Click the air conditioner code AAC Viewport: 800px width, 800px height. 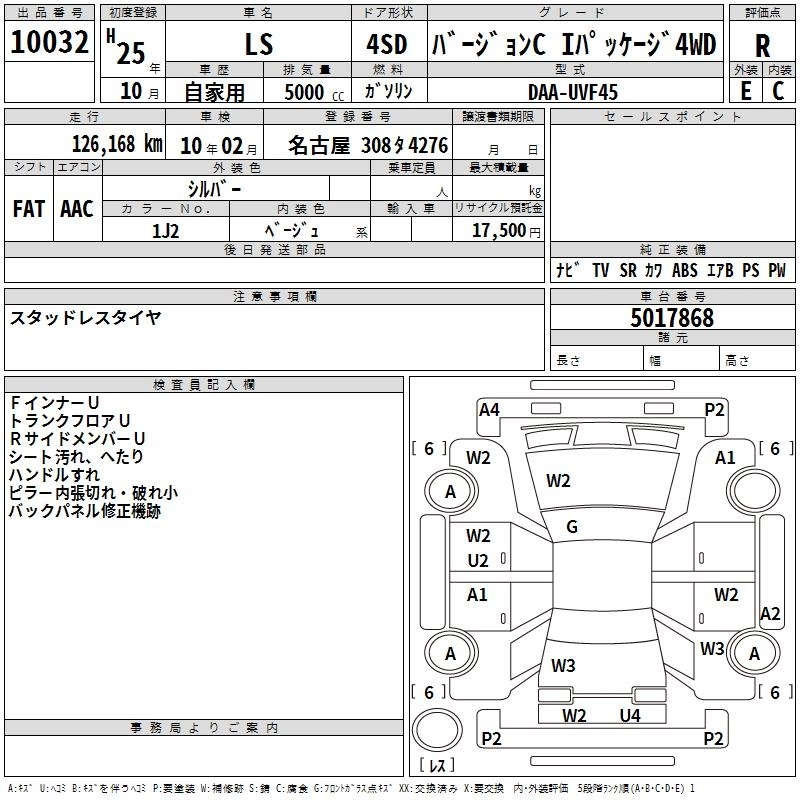click(x=77, y=209)
